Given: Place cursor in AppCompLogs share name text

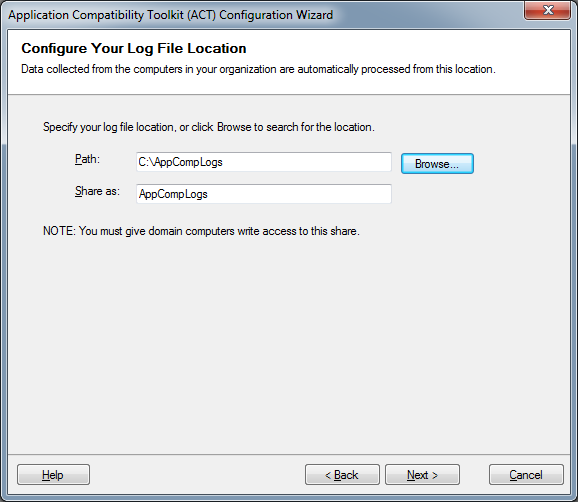Looking at the screenshot, I should [x=173, y=194].
